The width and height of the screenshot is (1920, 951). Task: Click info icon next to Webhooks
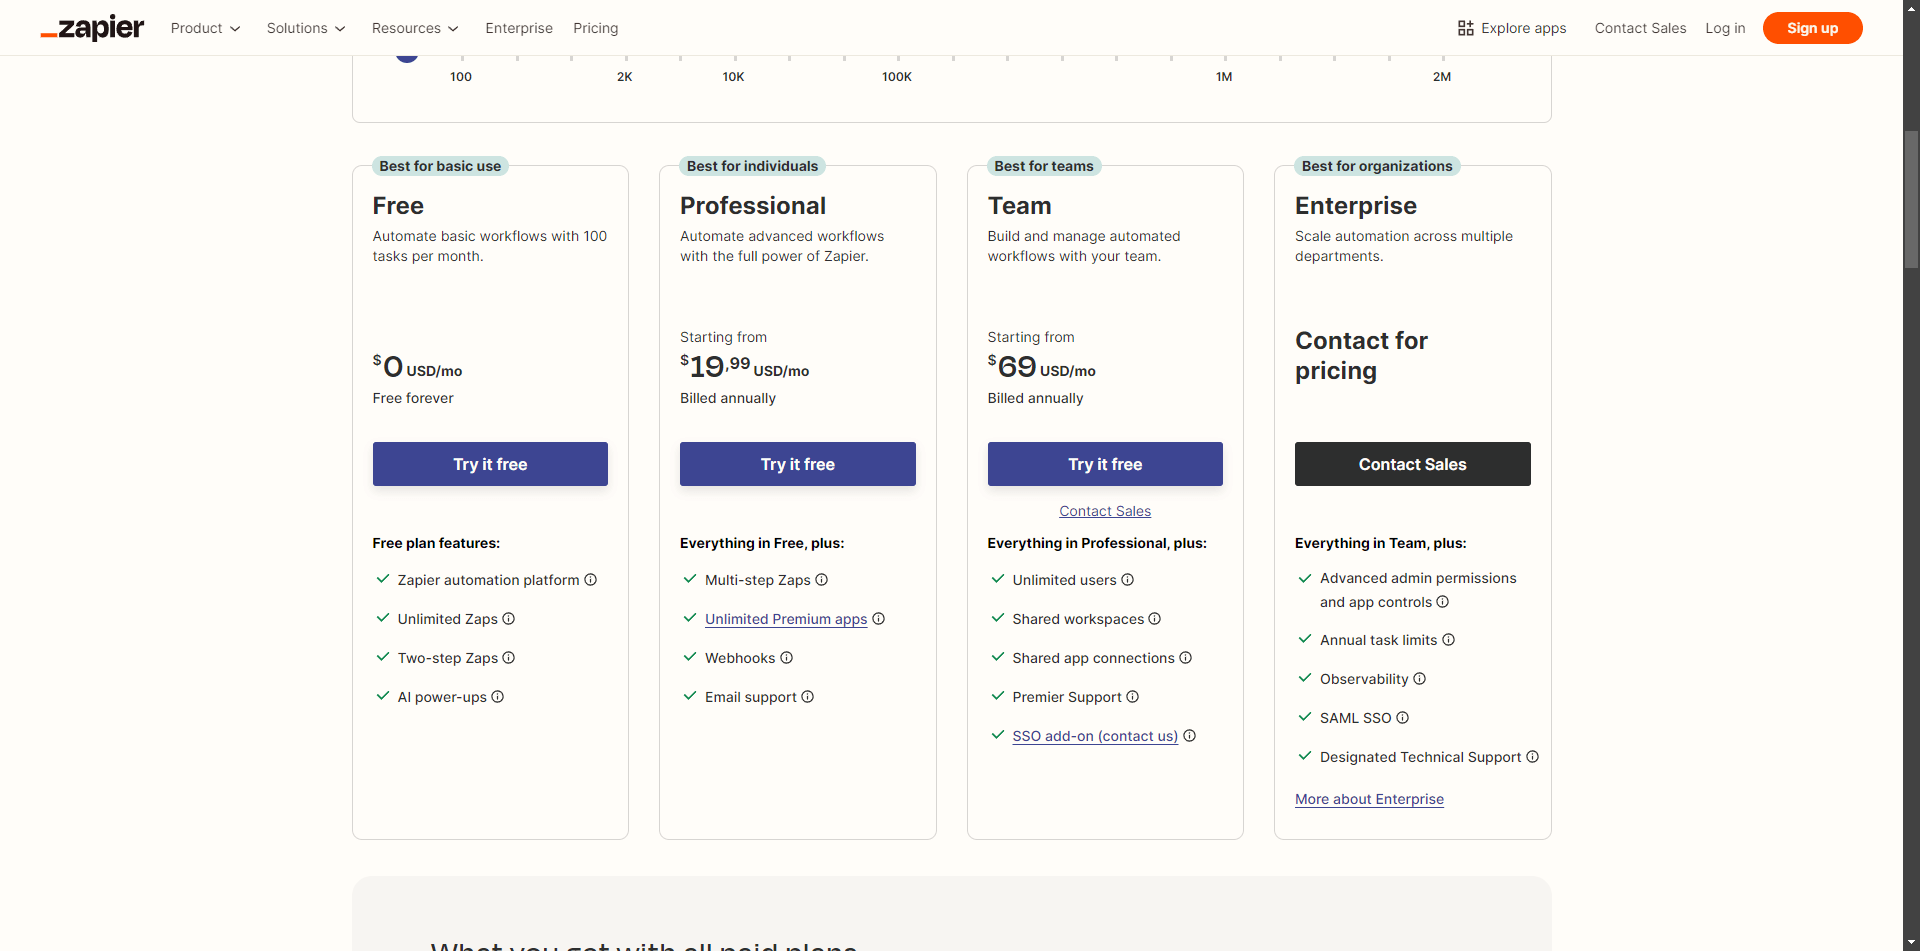(787, 658)
